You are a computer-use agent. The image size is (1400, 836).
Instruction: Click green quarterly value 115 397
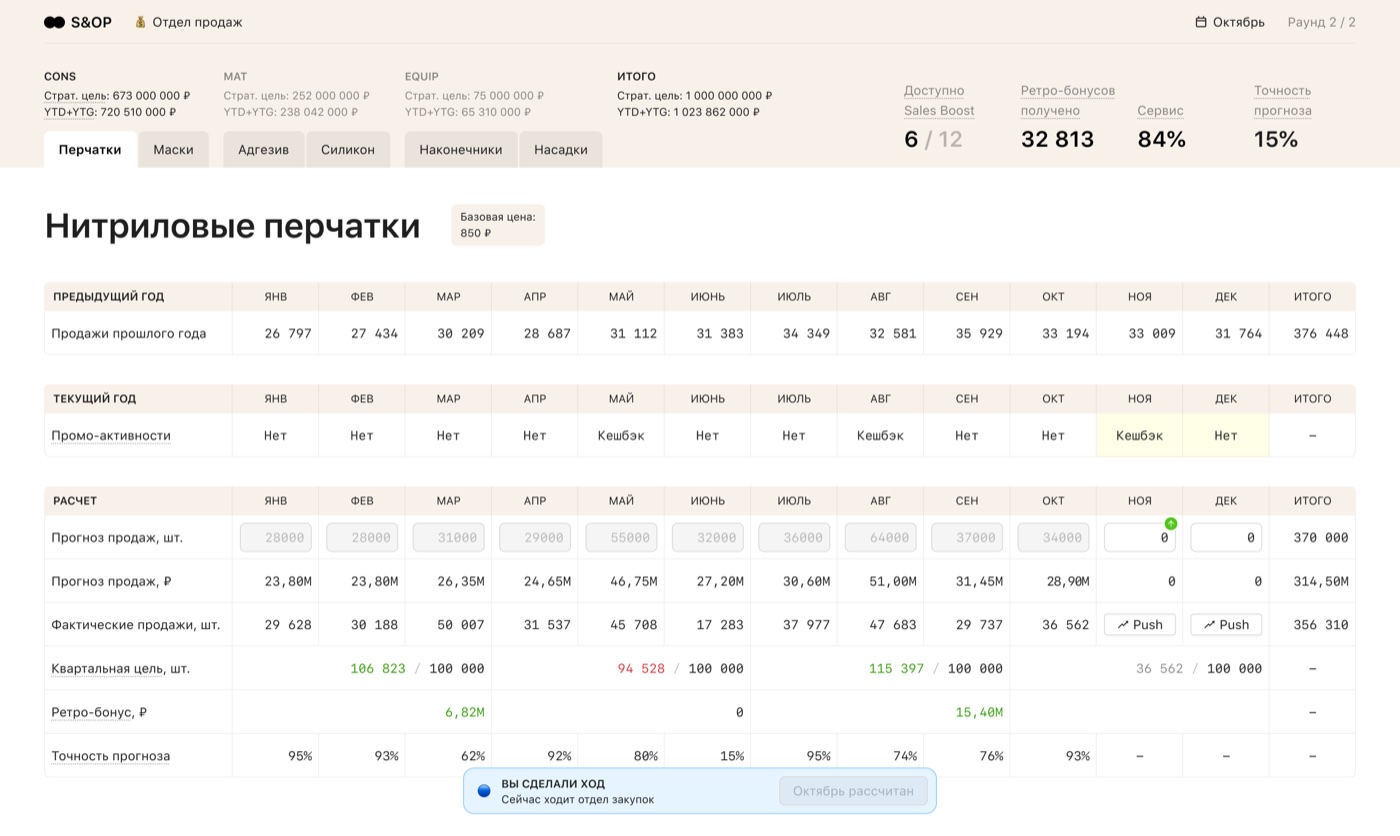click(896, 668)
